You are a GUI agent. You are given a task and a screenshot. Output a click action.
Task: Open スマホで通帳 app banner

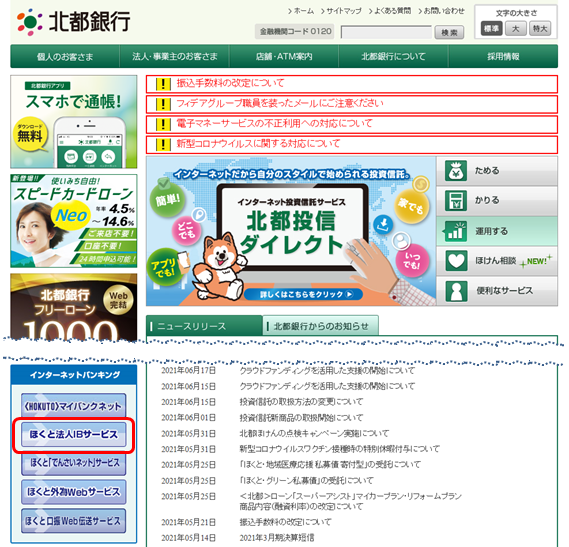tap(74, 122)
